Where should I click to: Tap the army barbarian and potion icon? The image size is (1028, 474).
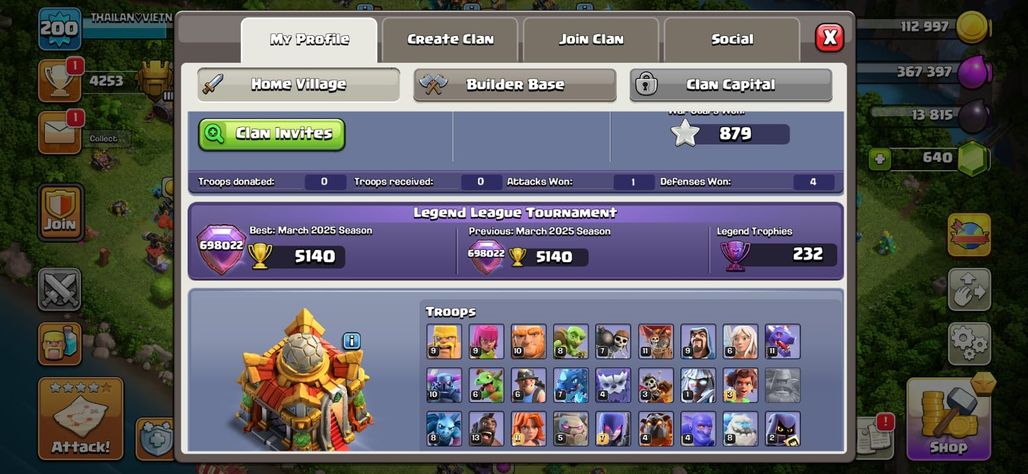tap(60, 344)
